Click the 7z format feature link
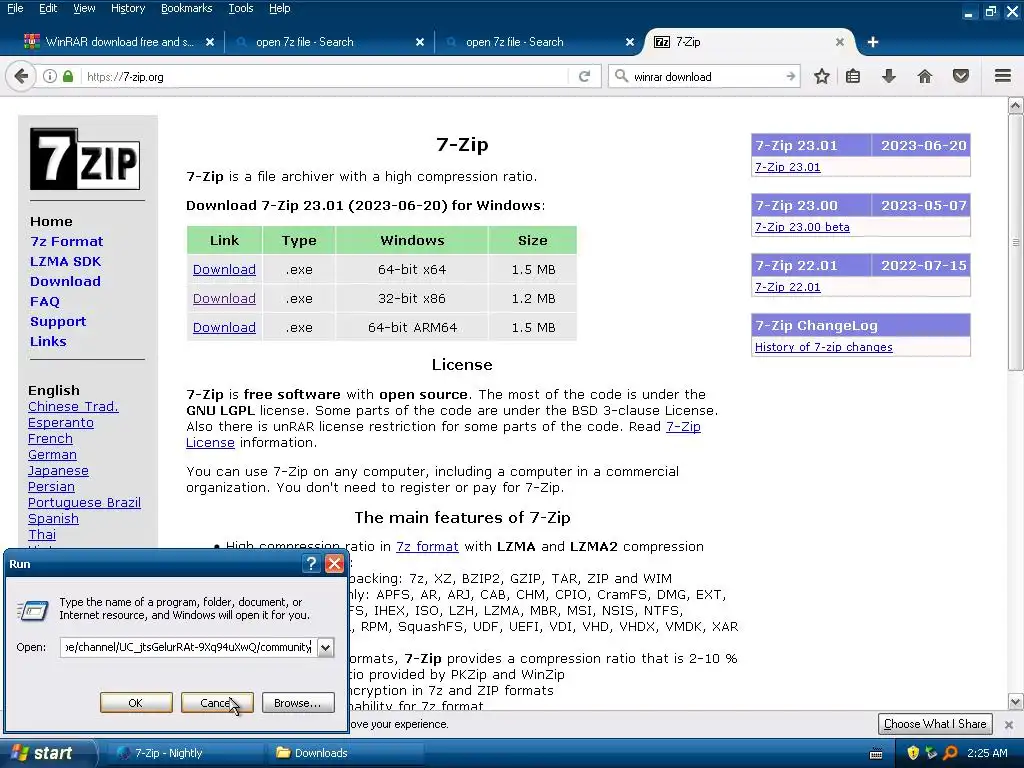 pos(427,546)
